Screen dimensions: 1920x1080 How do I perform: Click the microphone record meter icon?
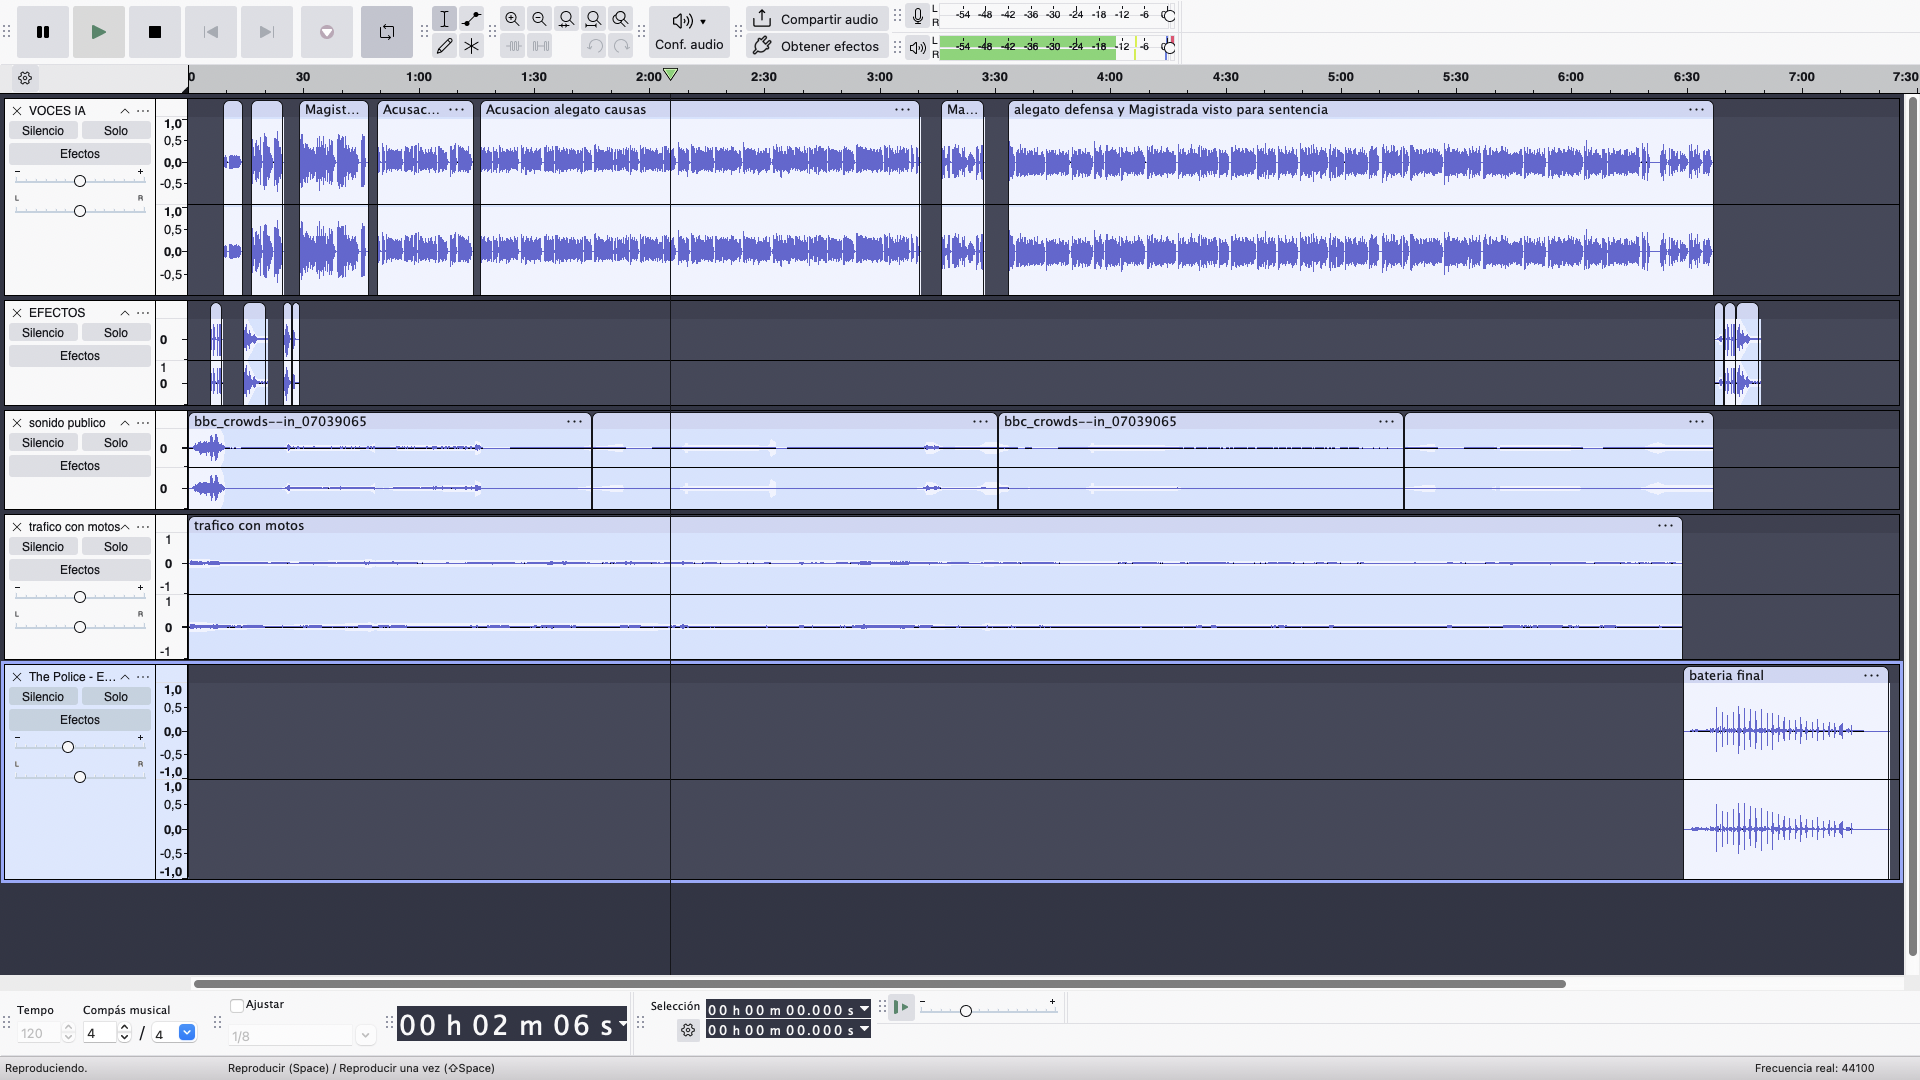pos(917,16)
